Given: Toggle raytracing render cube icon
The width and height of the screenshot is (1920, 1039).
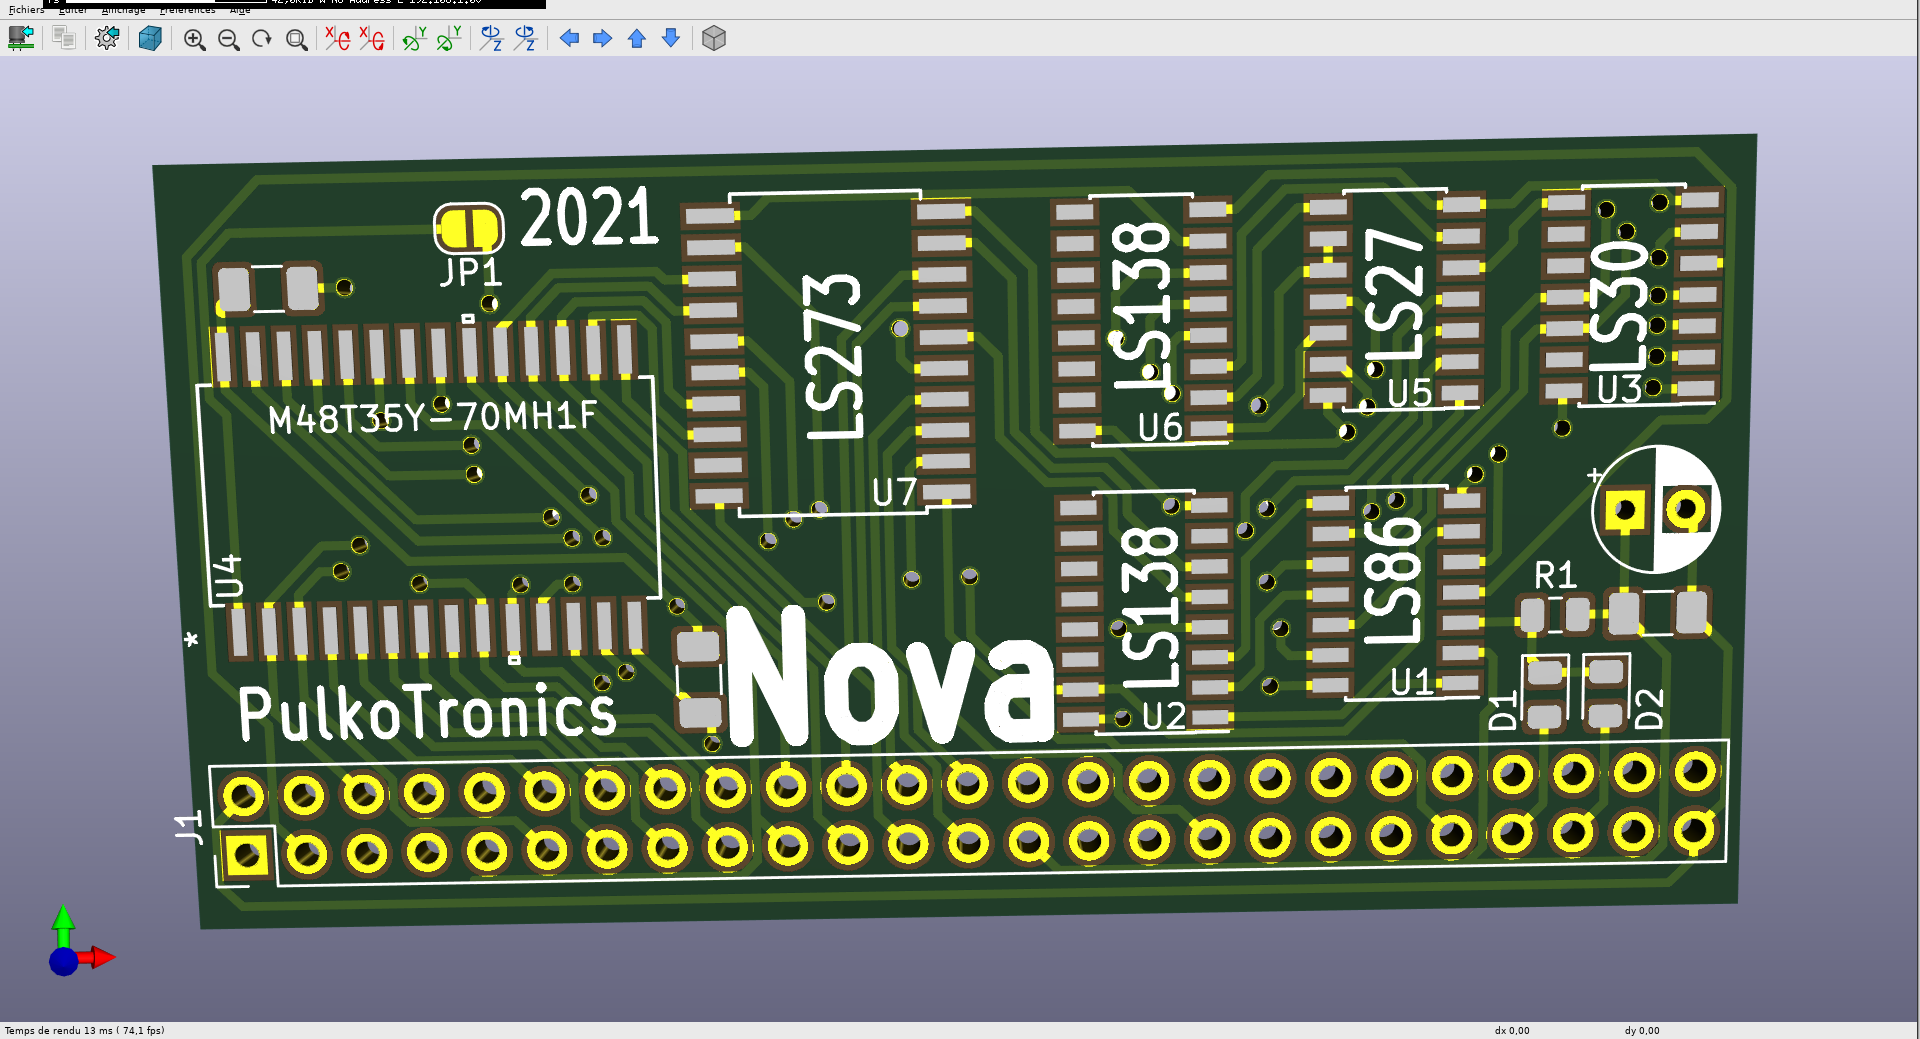Looking at the screenshot, I should [150, 39].
